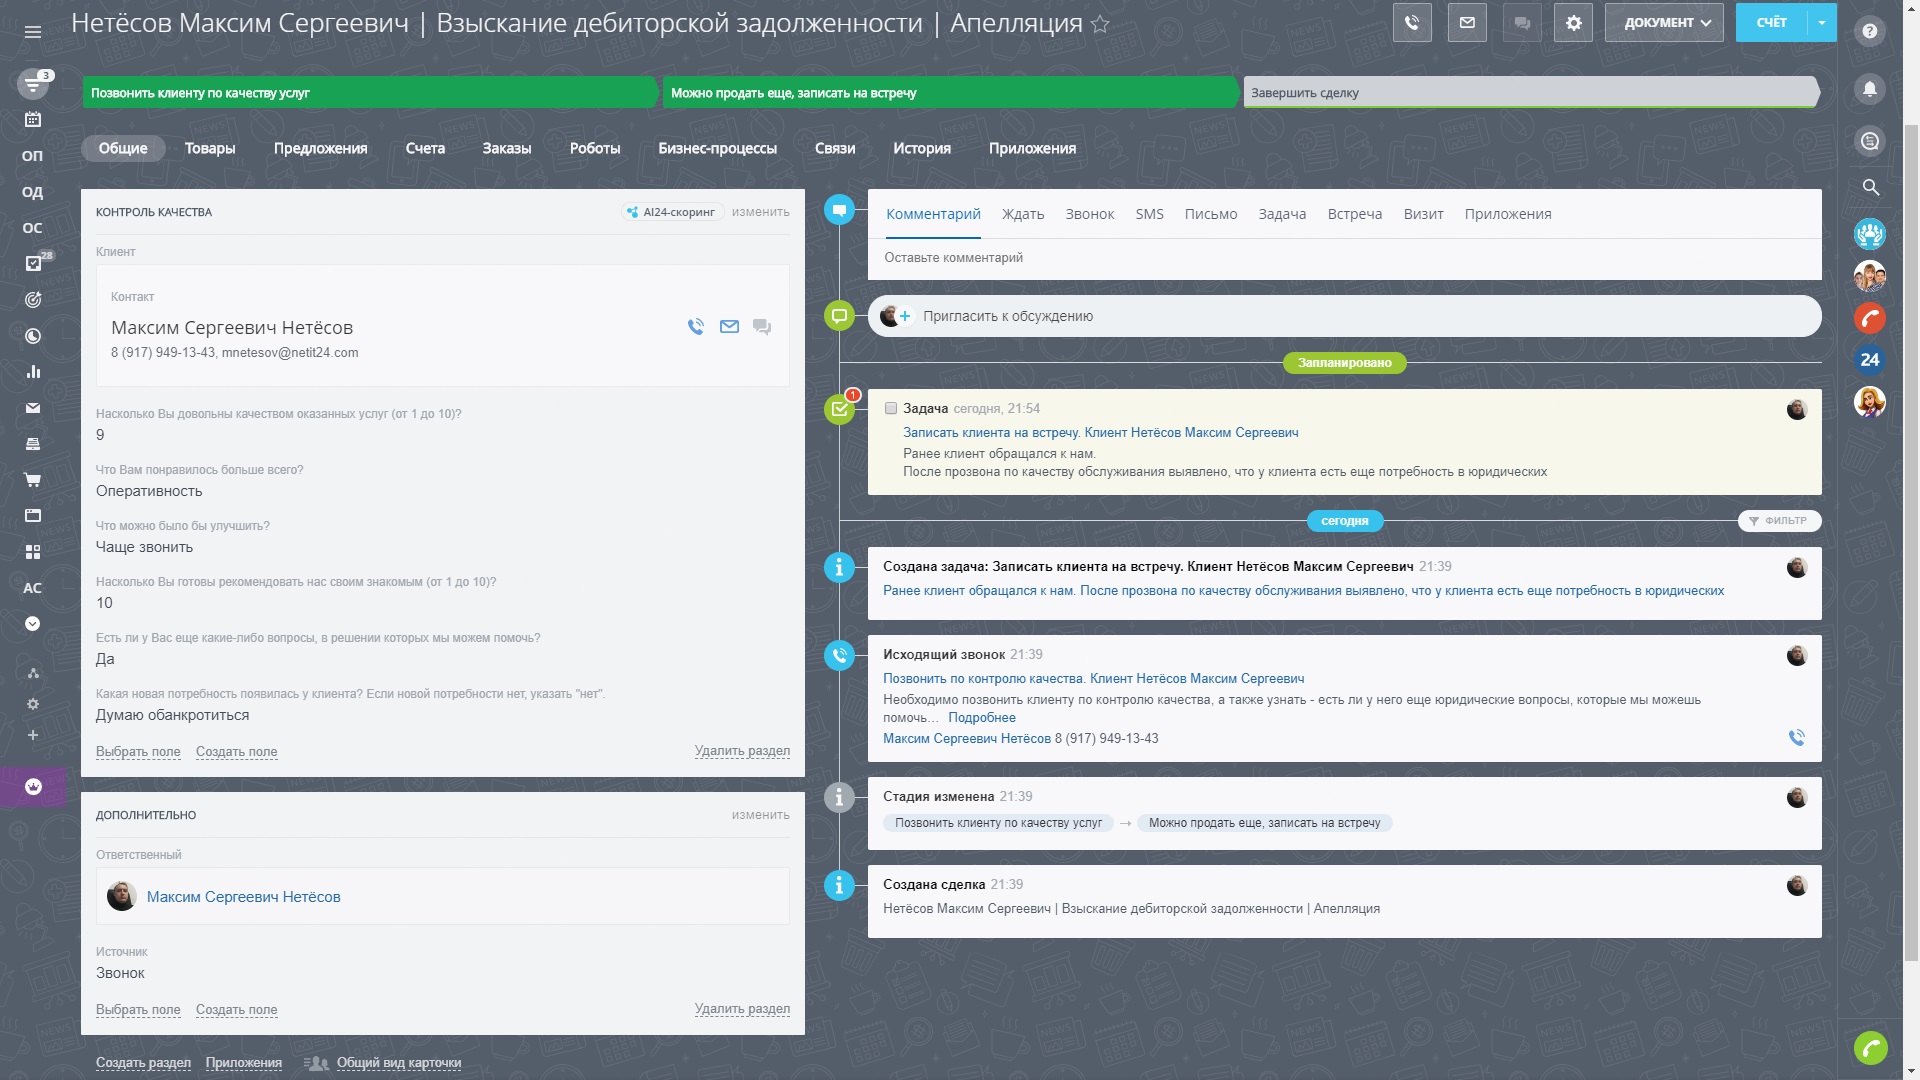Click the email icon next to contact name
1920x1080 pixels.
pos(729,327)
